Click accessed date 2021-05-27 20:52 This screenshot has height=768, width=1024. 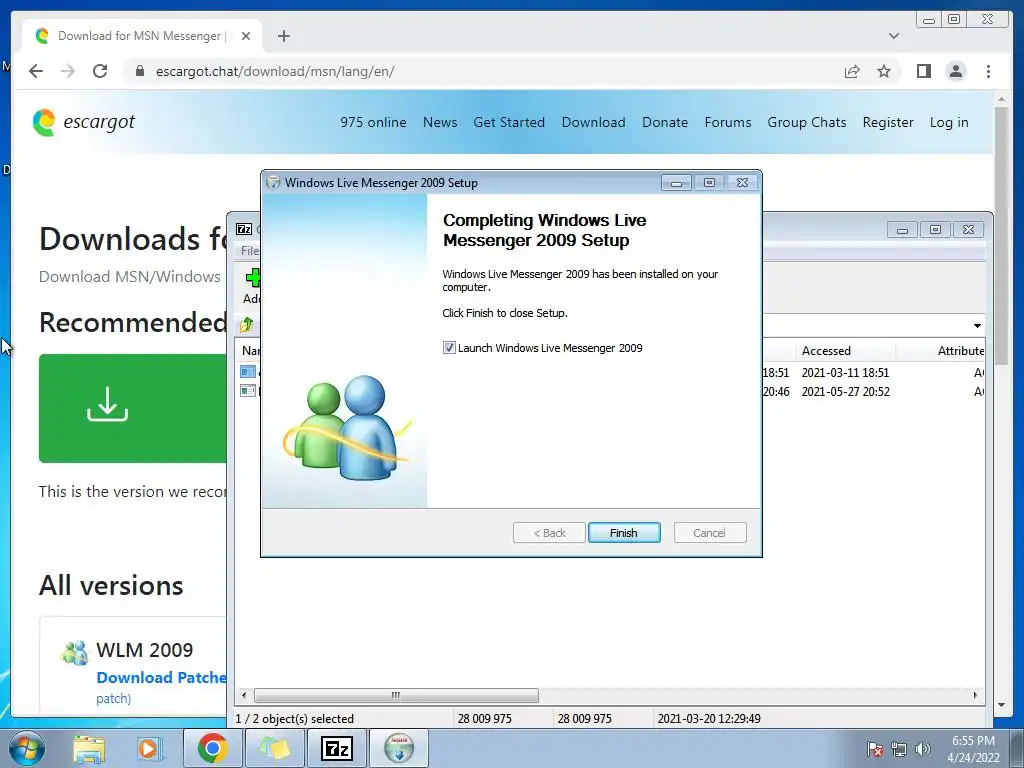(x=845, y=392)
